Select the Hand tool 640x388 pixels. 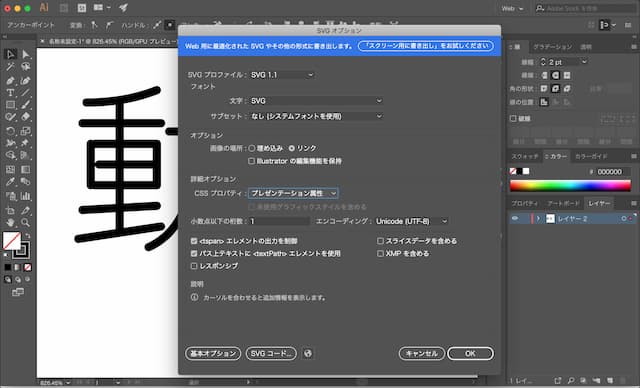[x=10, y=223]
